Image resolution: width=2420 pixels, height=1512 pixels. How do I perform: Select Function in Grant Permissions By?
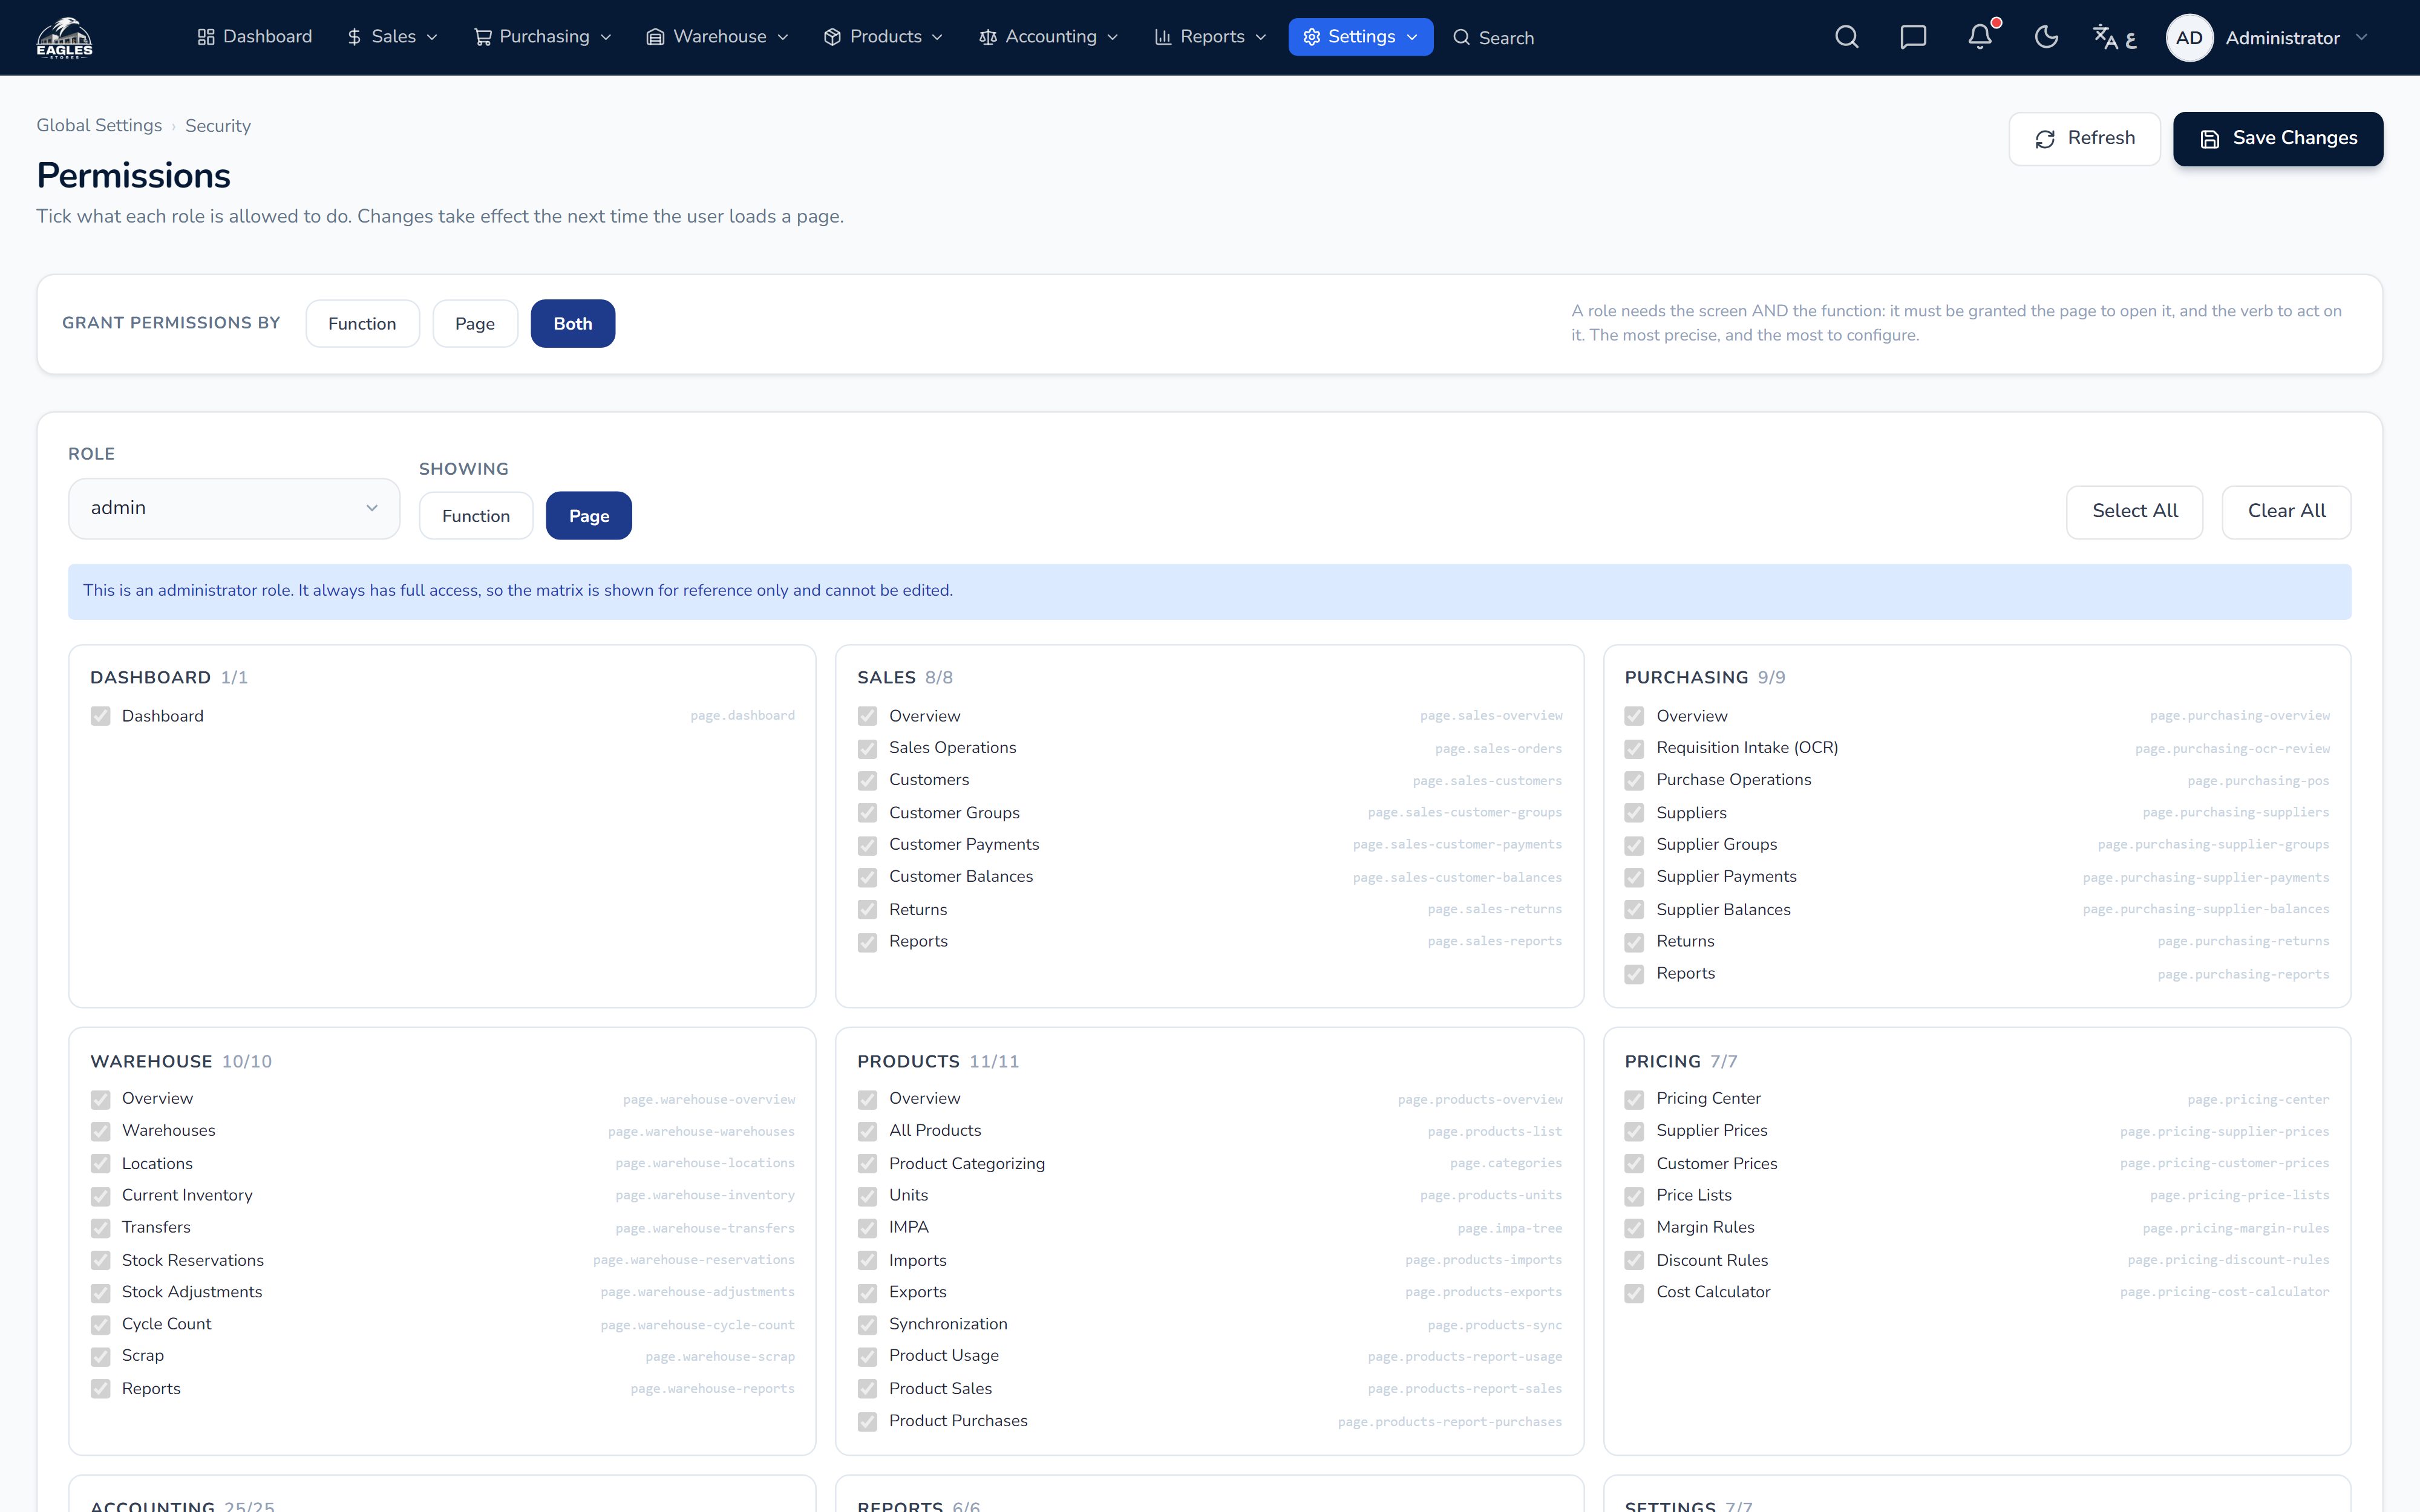[362, 323]
